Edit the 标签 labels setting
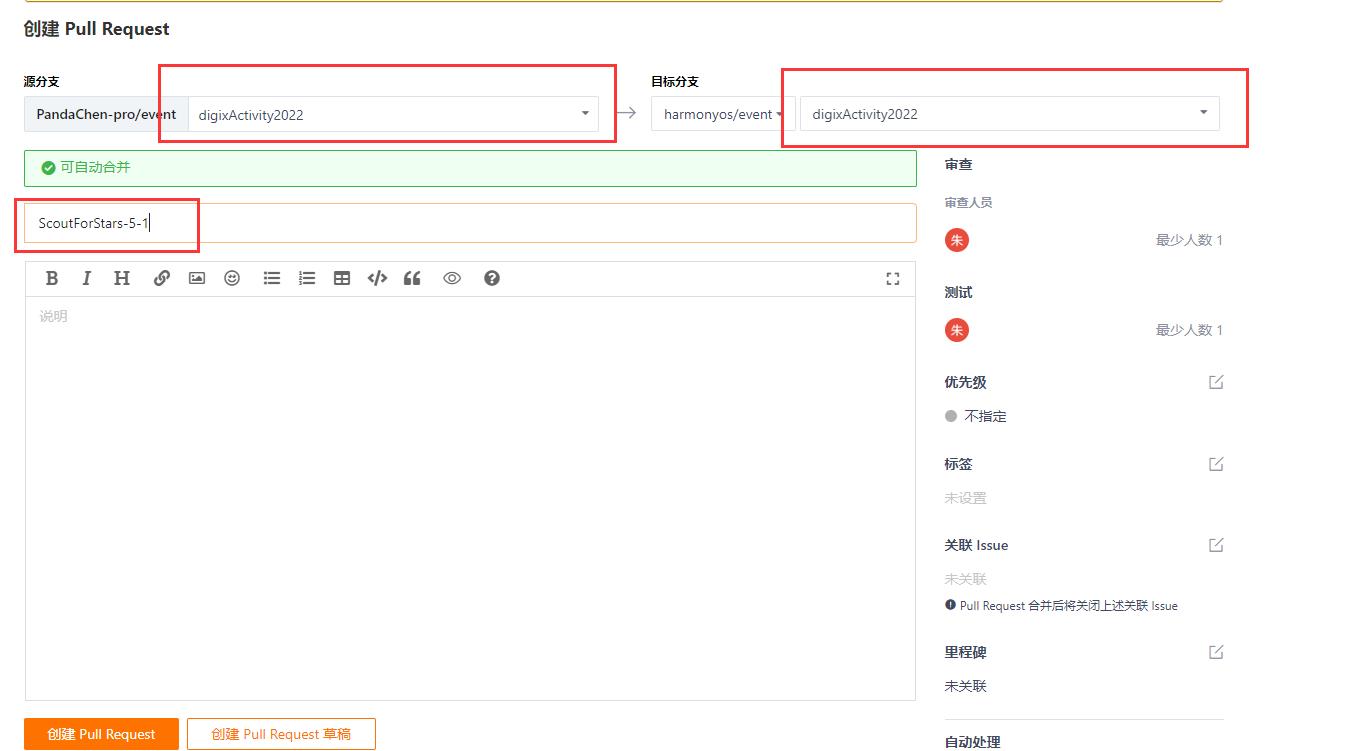Image resolution: width=1356 pixels, height=751 pixels. (1216, 464)
